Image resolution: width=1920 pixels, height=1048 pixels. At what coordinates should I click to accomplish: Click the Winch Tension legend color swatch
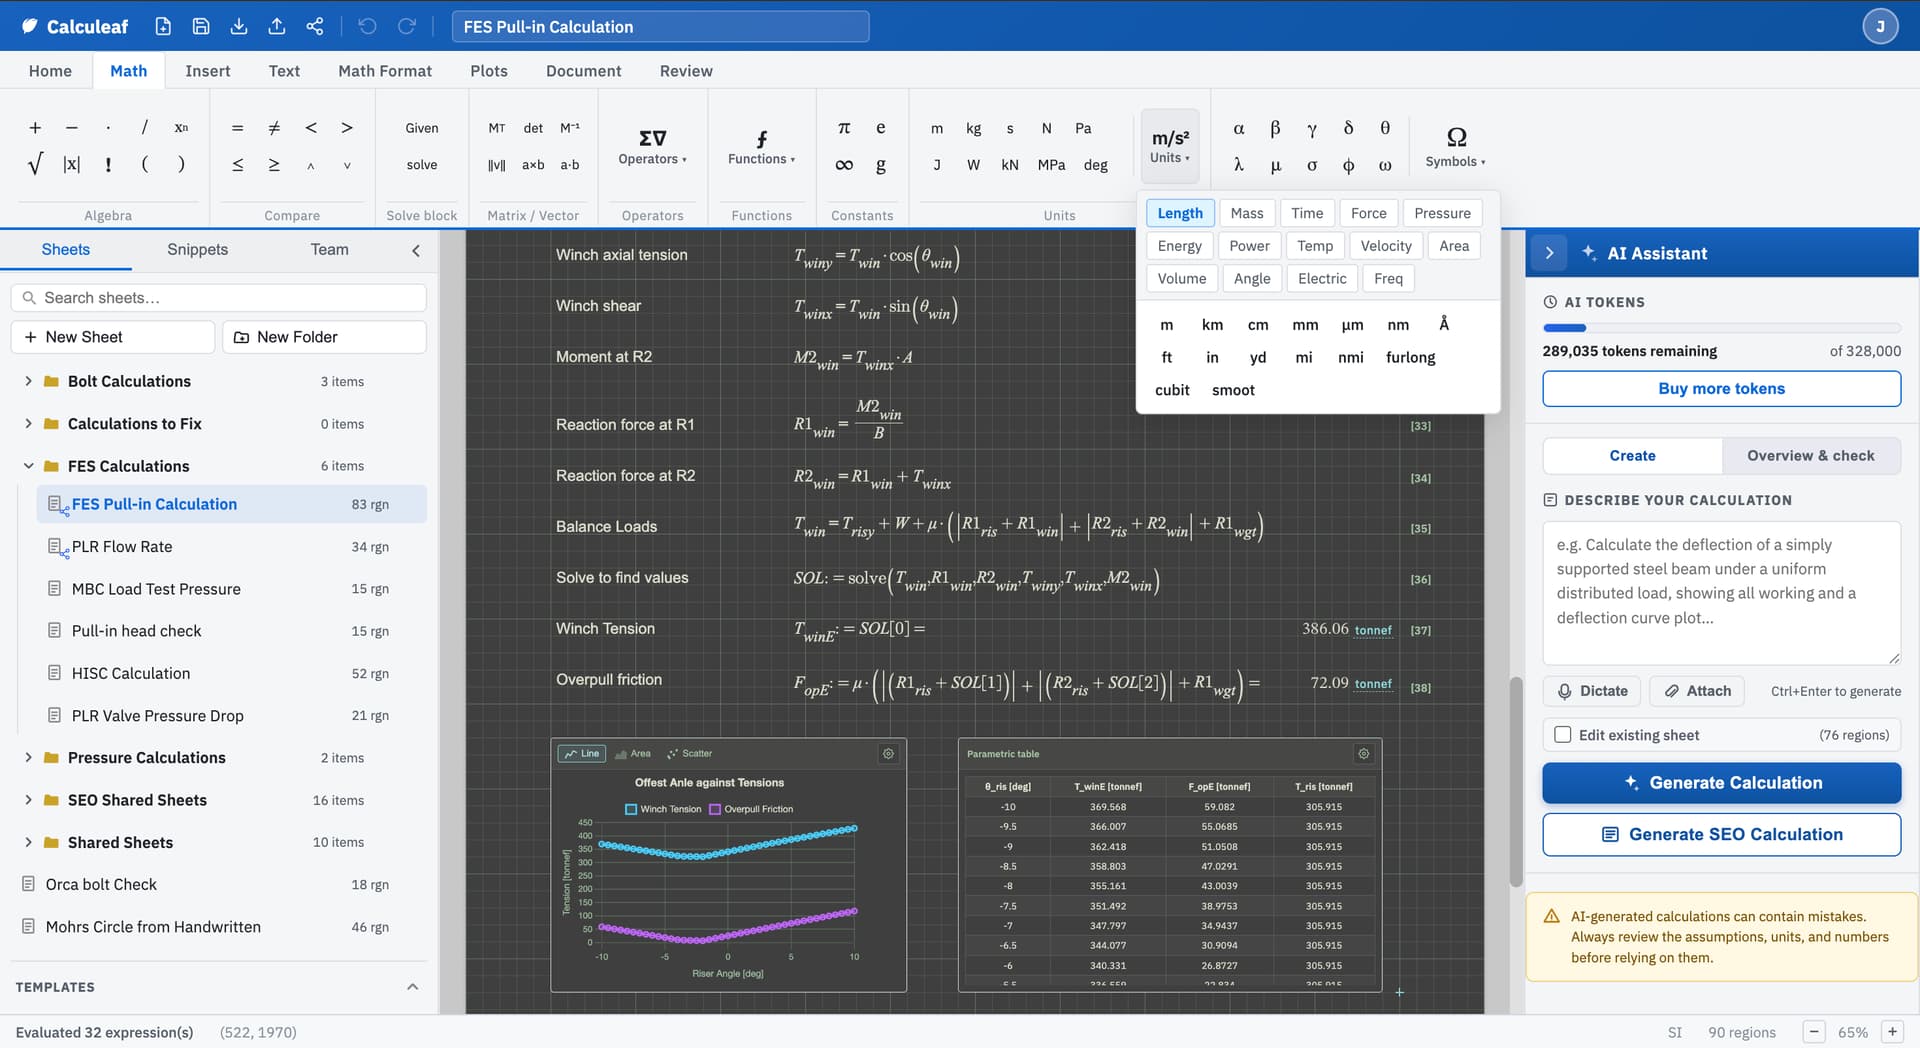tap(631, 809)
